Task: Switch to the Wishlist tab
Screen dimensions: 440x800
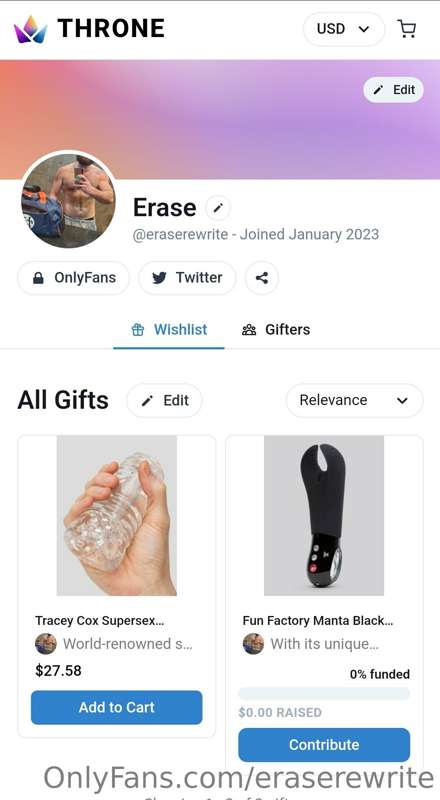Action: (x=169, y=330)
